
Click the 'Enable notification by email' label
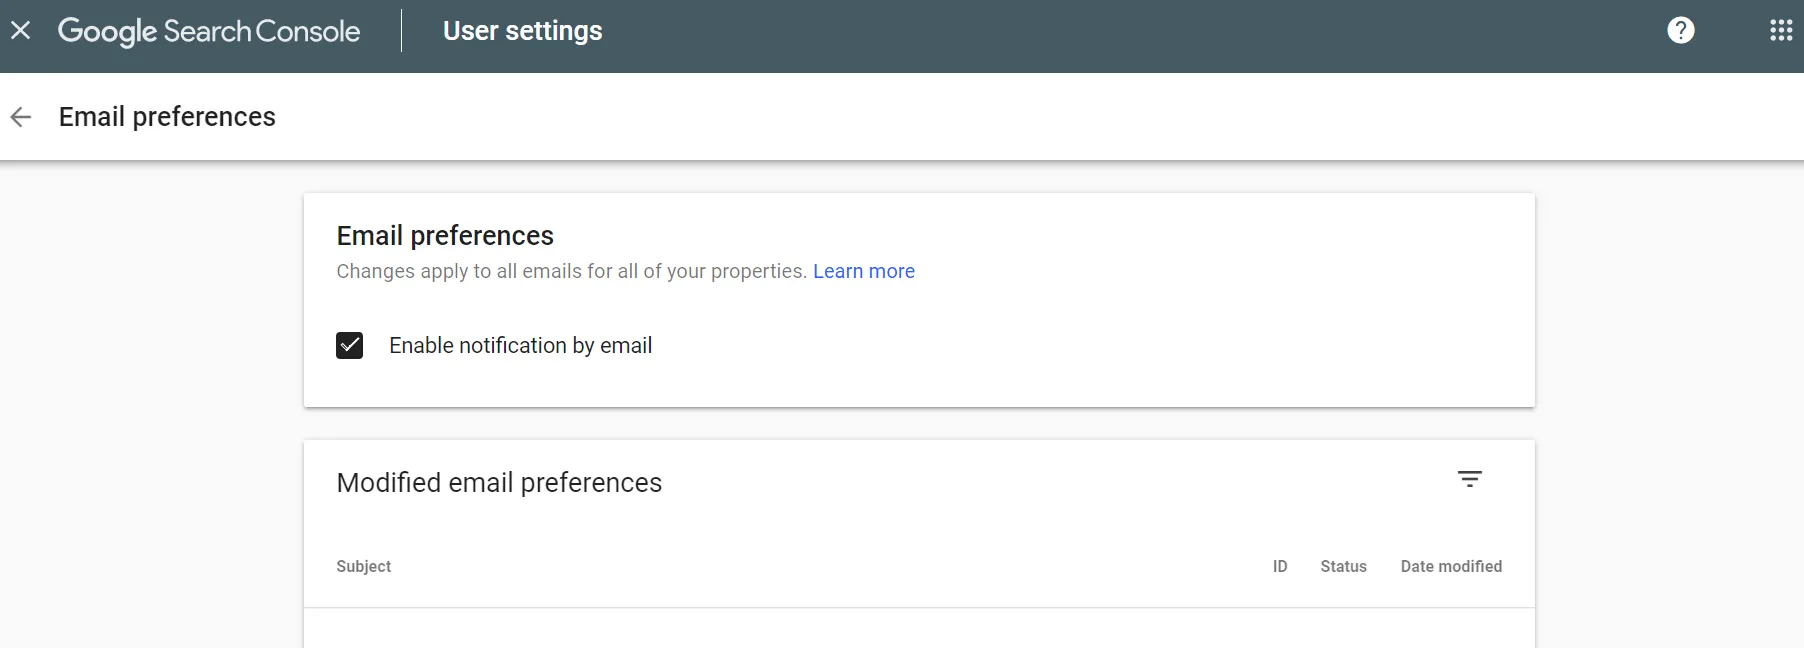[x=520, y=345]
